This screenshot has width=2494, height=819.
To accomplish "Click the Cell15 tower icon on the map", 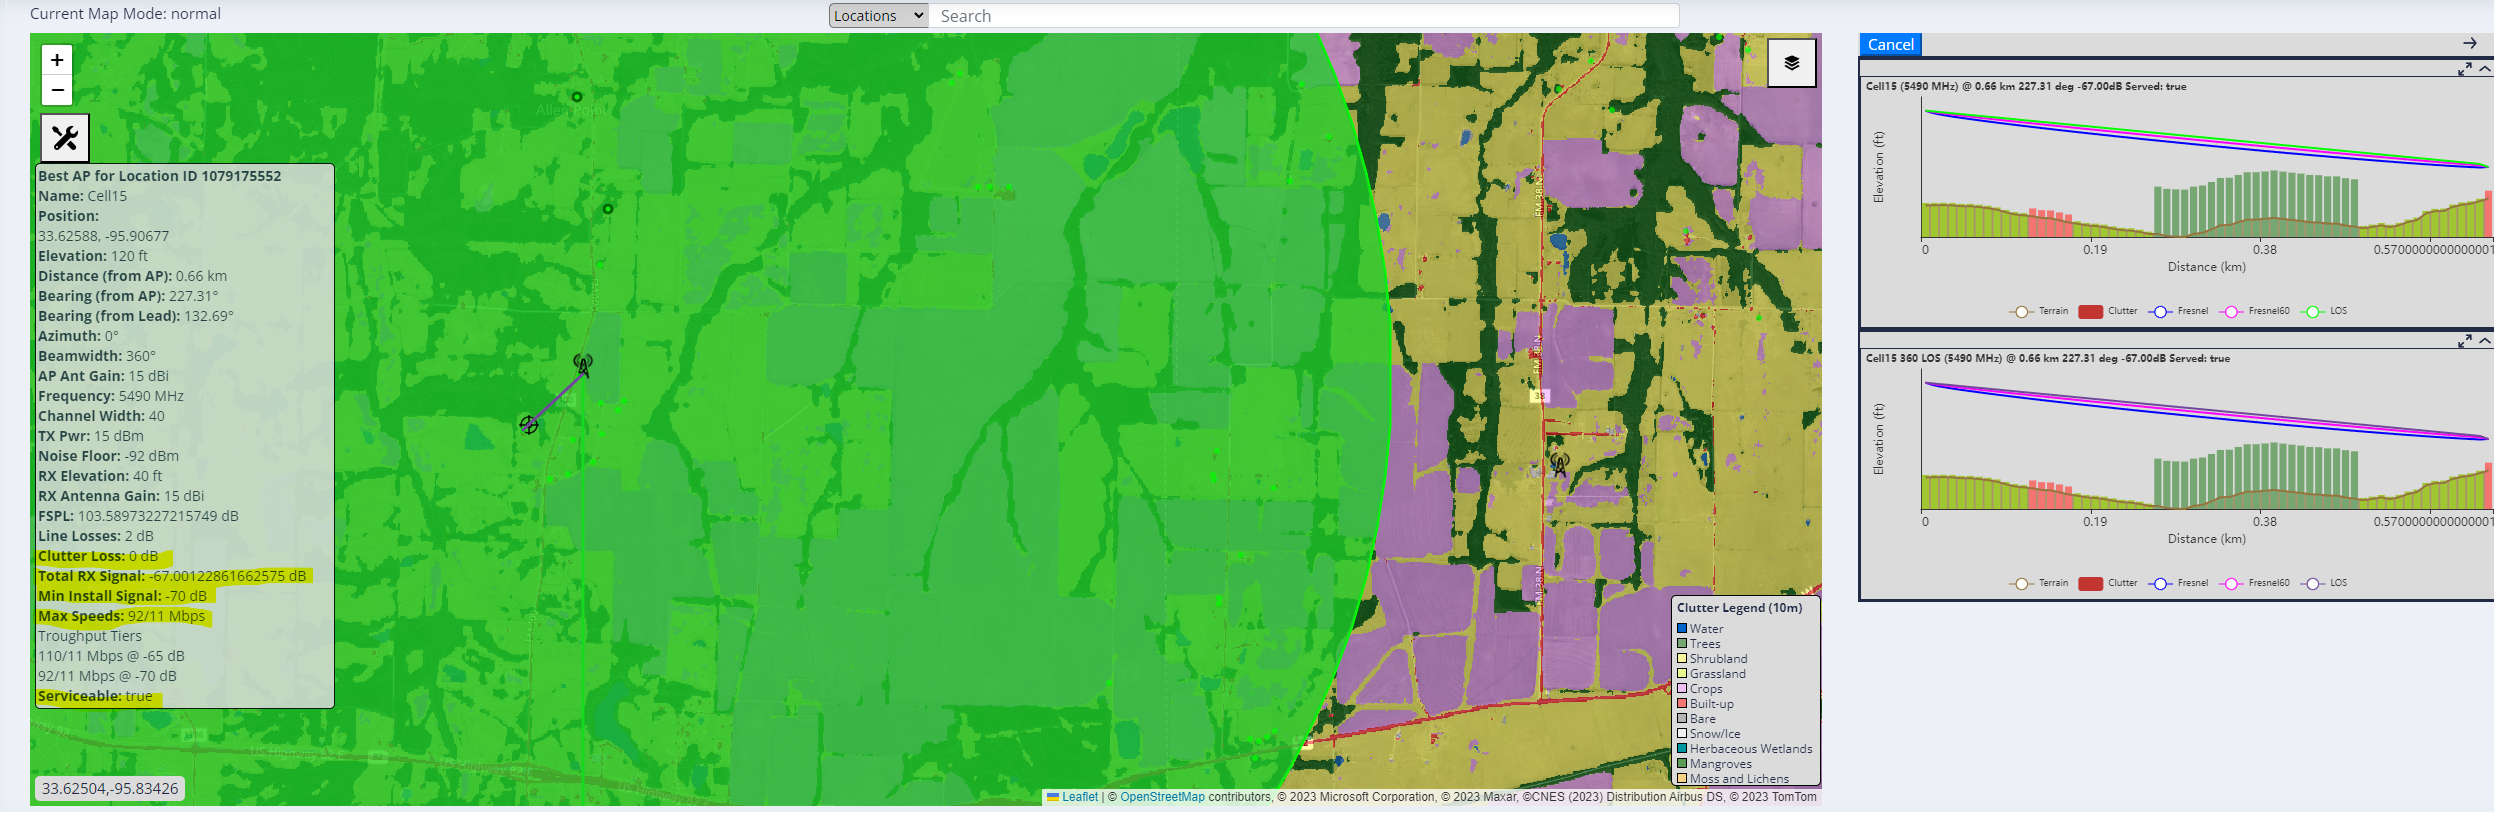I will click(583, 365).
